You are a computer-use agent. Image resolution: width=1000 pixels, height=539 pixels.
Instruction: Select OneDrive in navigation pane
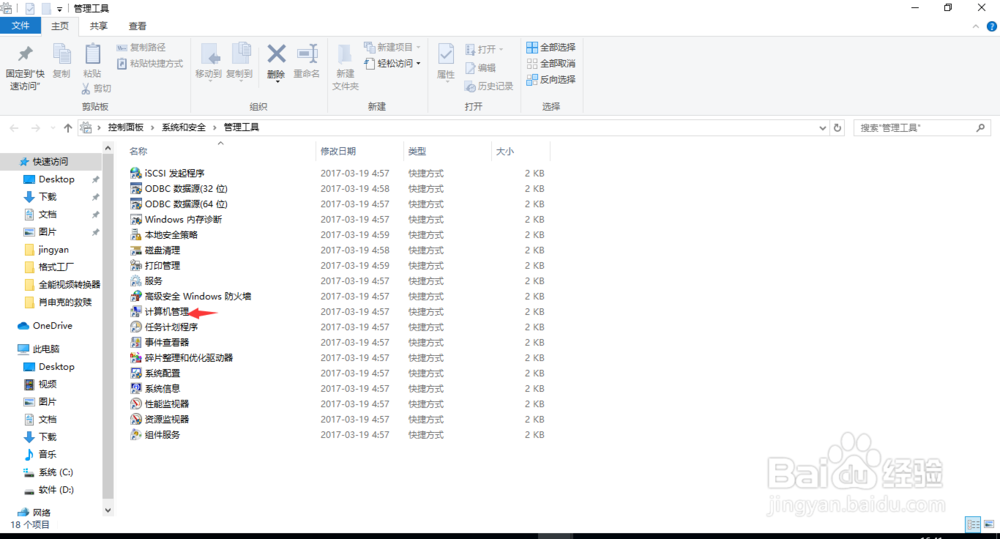45,325
